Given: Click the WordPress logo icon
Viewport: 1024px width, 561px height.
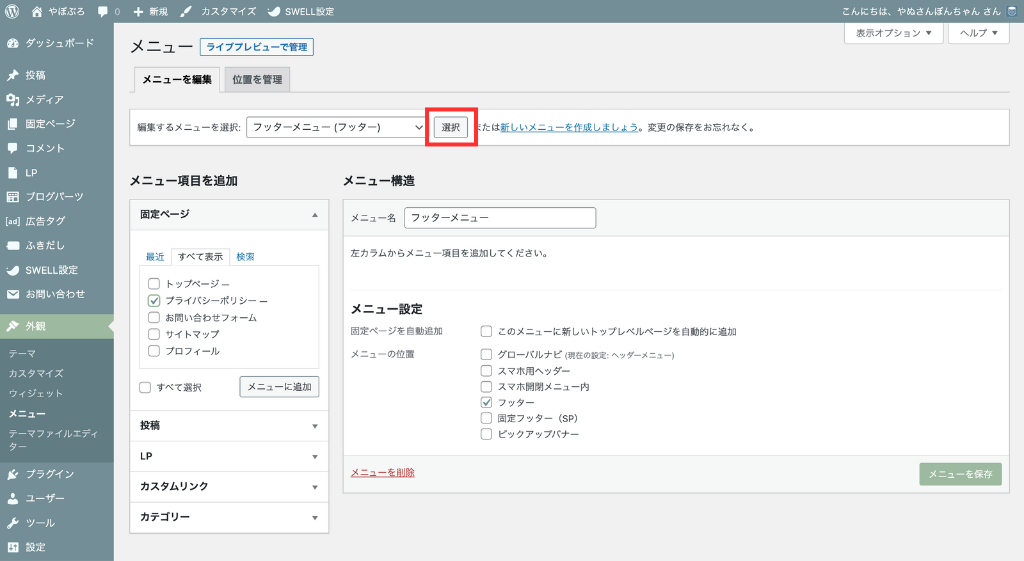Looking at the screenshot, I should click(12, 11).
